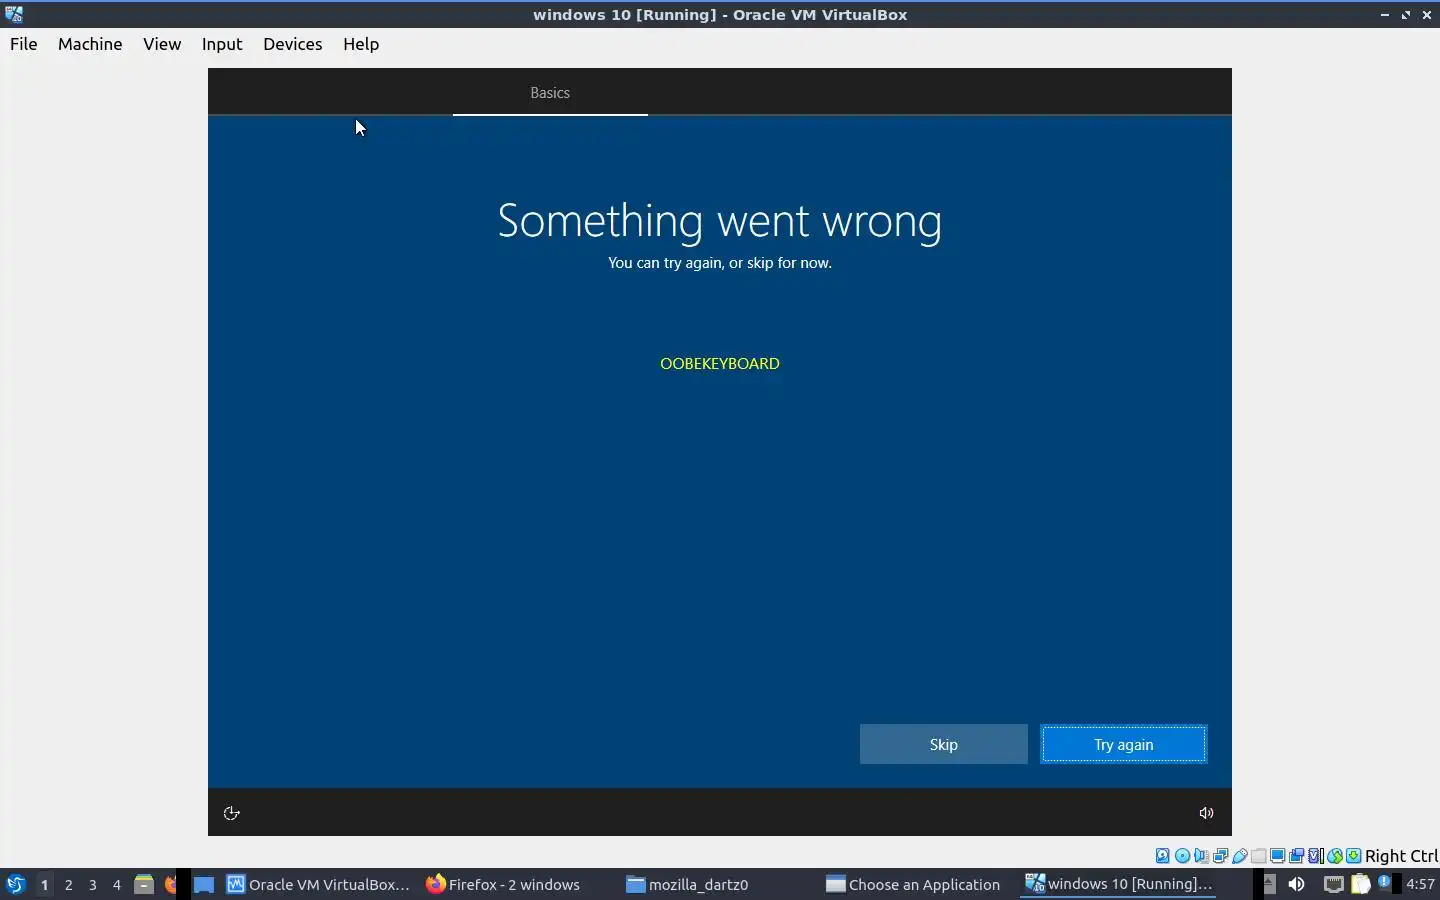Switch to workspace 2
This screenshot has width=1440, height=900.
(68, 884)
